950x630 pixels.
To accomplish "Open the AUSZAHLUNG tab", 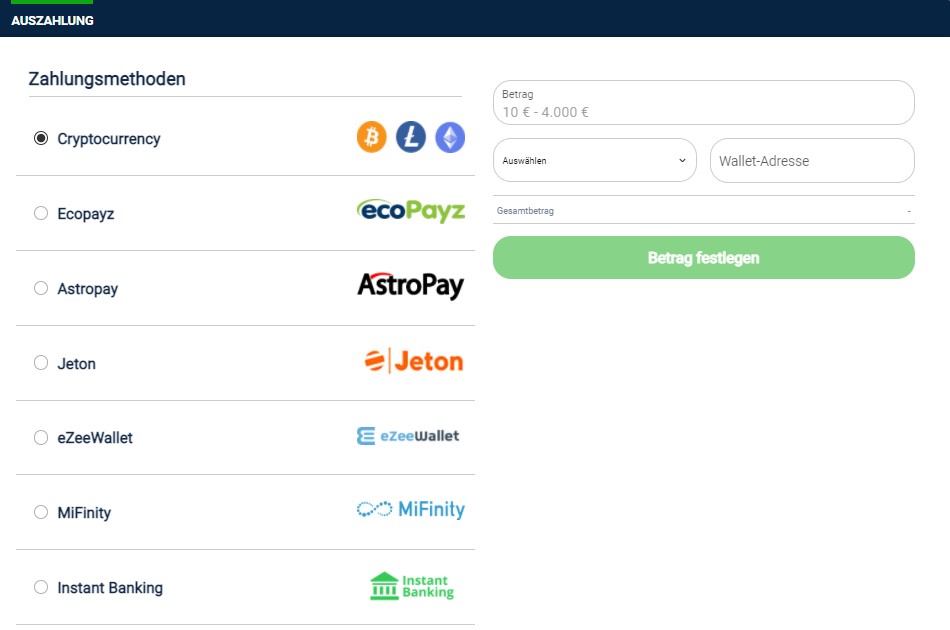I will tap(52, 20).
